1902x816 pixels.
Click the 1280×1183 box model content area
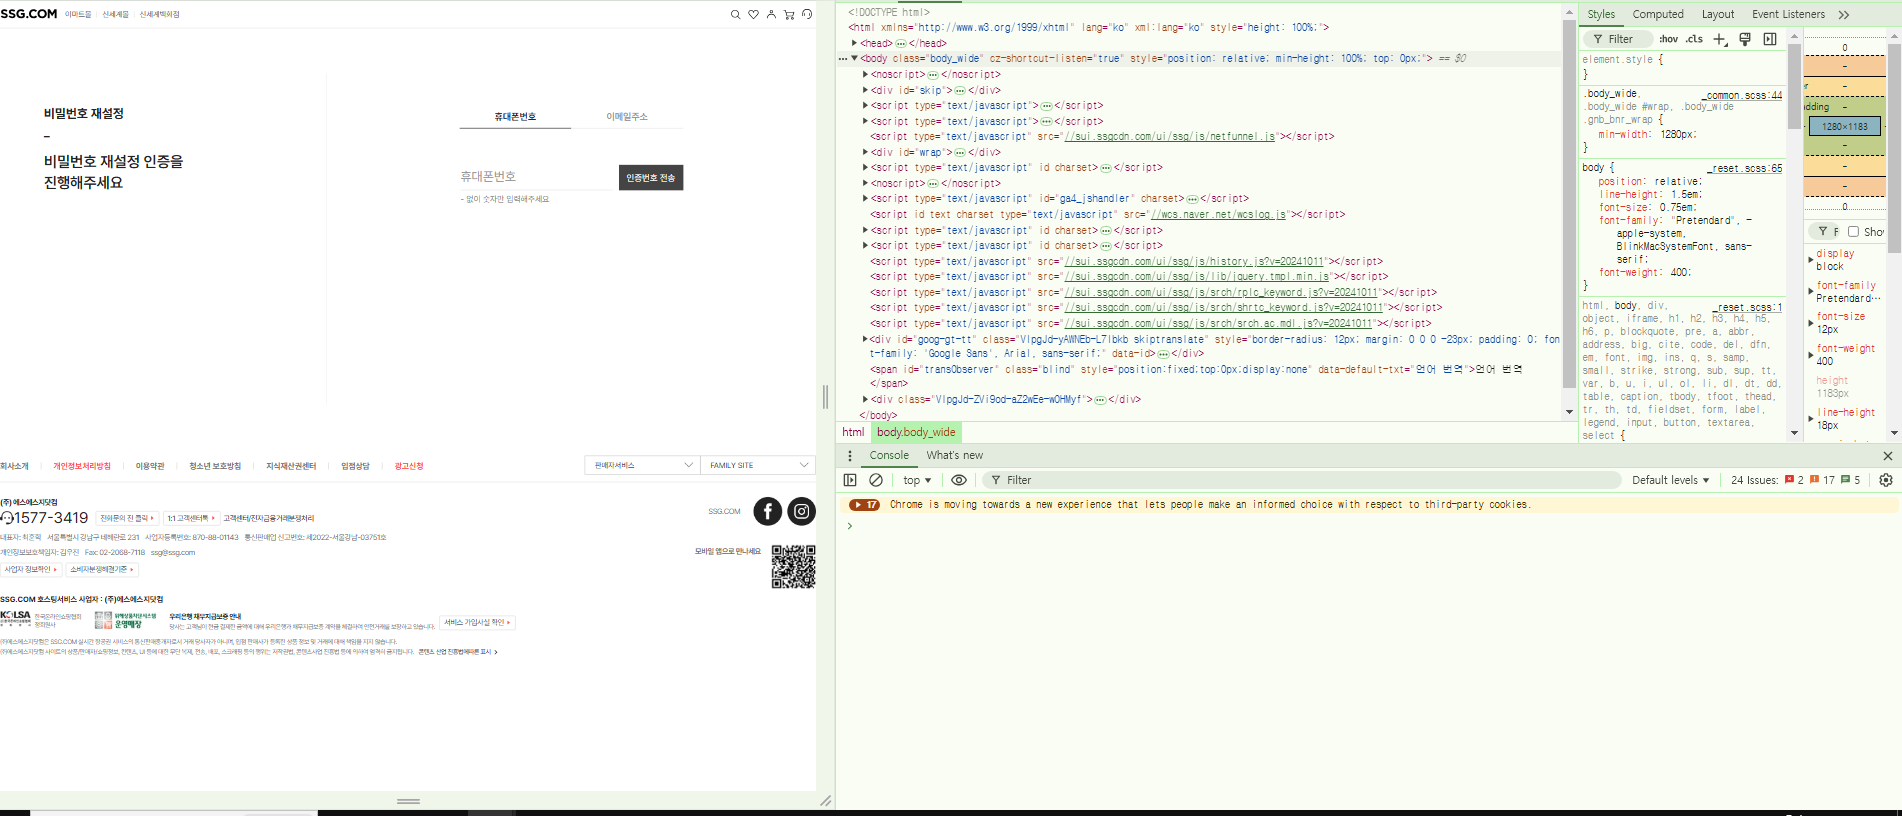(1844, 126)
